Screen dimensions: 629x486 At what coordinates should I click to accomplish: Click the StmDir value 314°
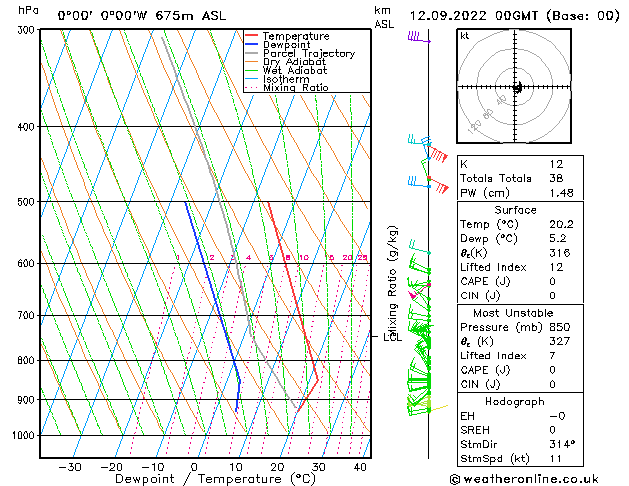562,444
